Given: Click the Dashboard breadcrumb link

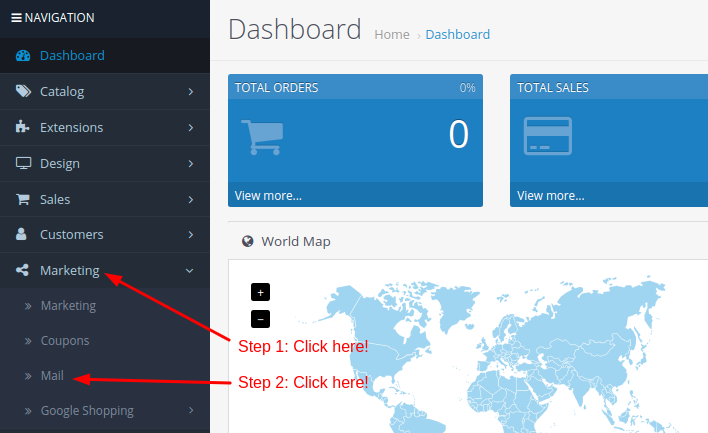Looking at the screenshot, I should coord(457,35).
